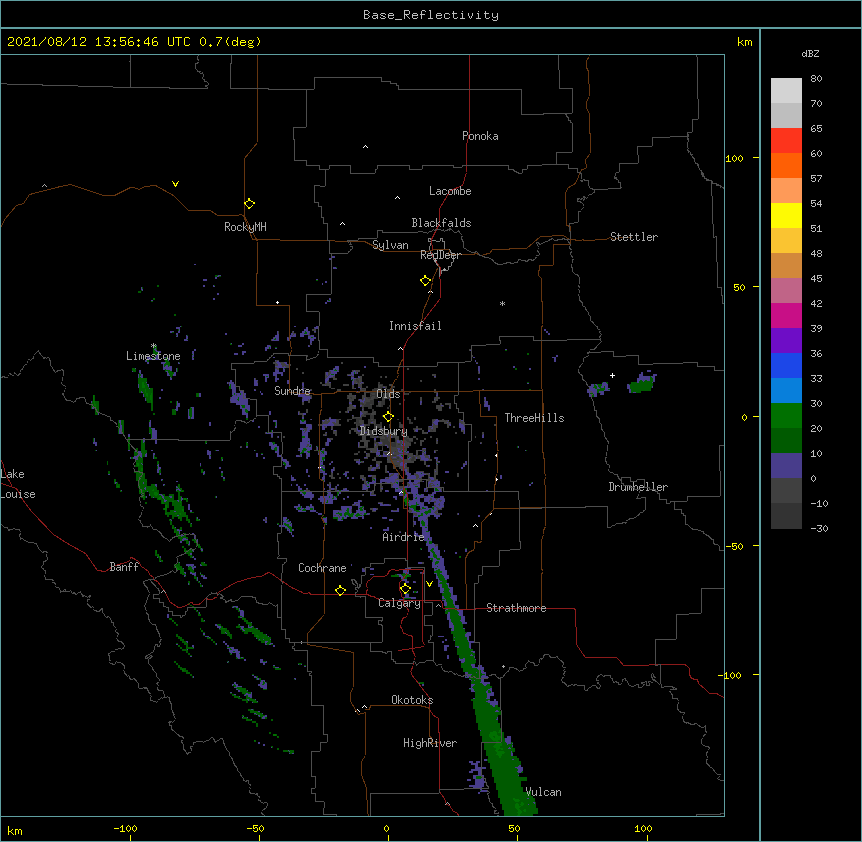Click the Vulcan town label
The height and width of the screenshot is (842, 862).
tap(543, 792)
